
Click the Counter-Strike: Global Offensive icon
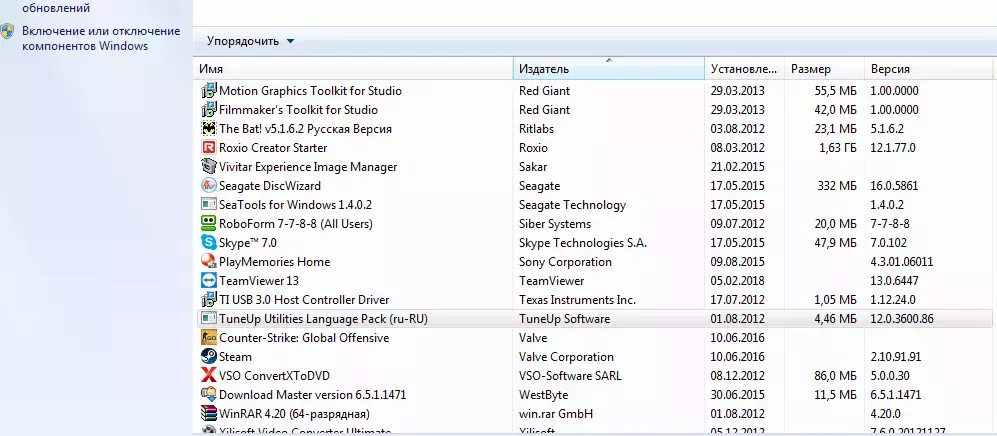tap(209, 337)
